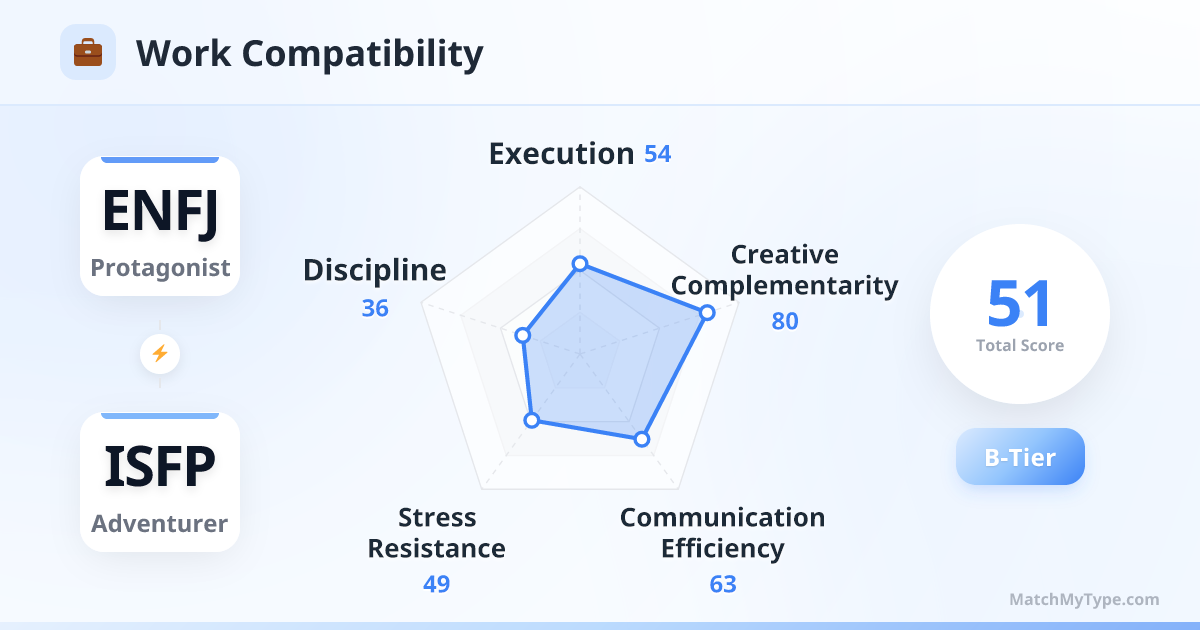Open the MatchMyType.com link
The width and height of the screenshot is (1200, 630).
point(1084,600)
